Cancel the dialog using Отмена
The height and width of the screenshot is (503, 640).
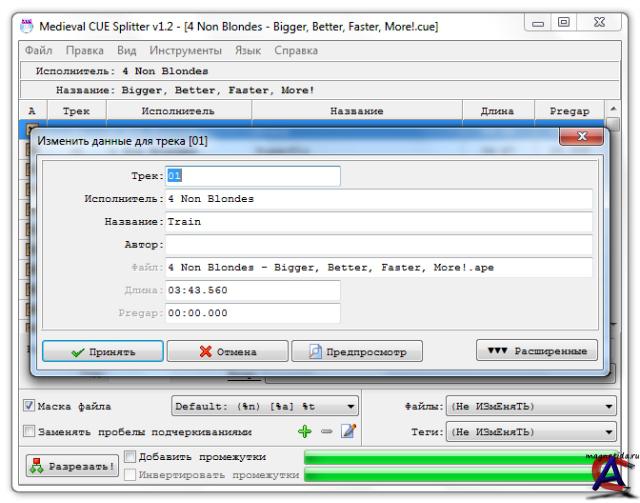pyautogui.click(x=226, y=352)
